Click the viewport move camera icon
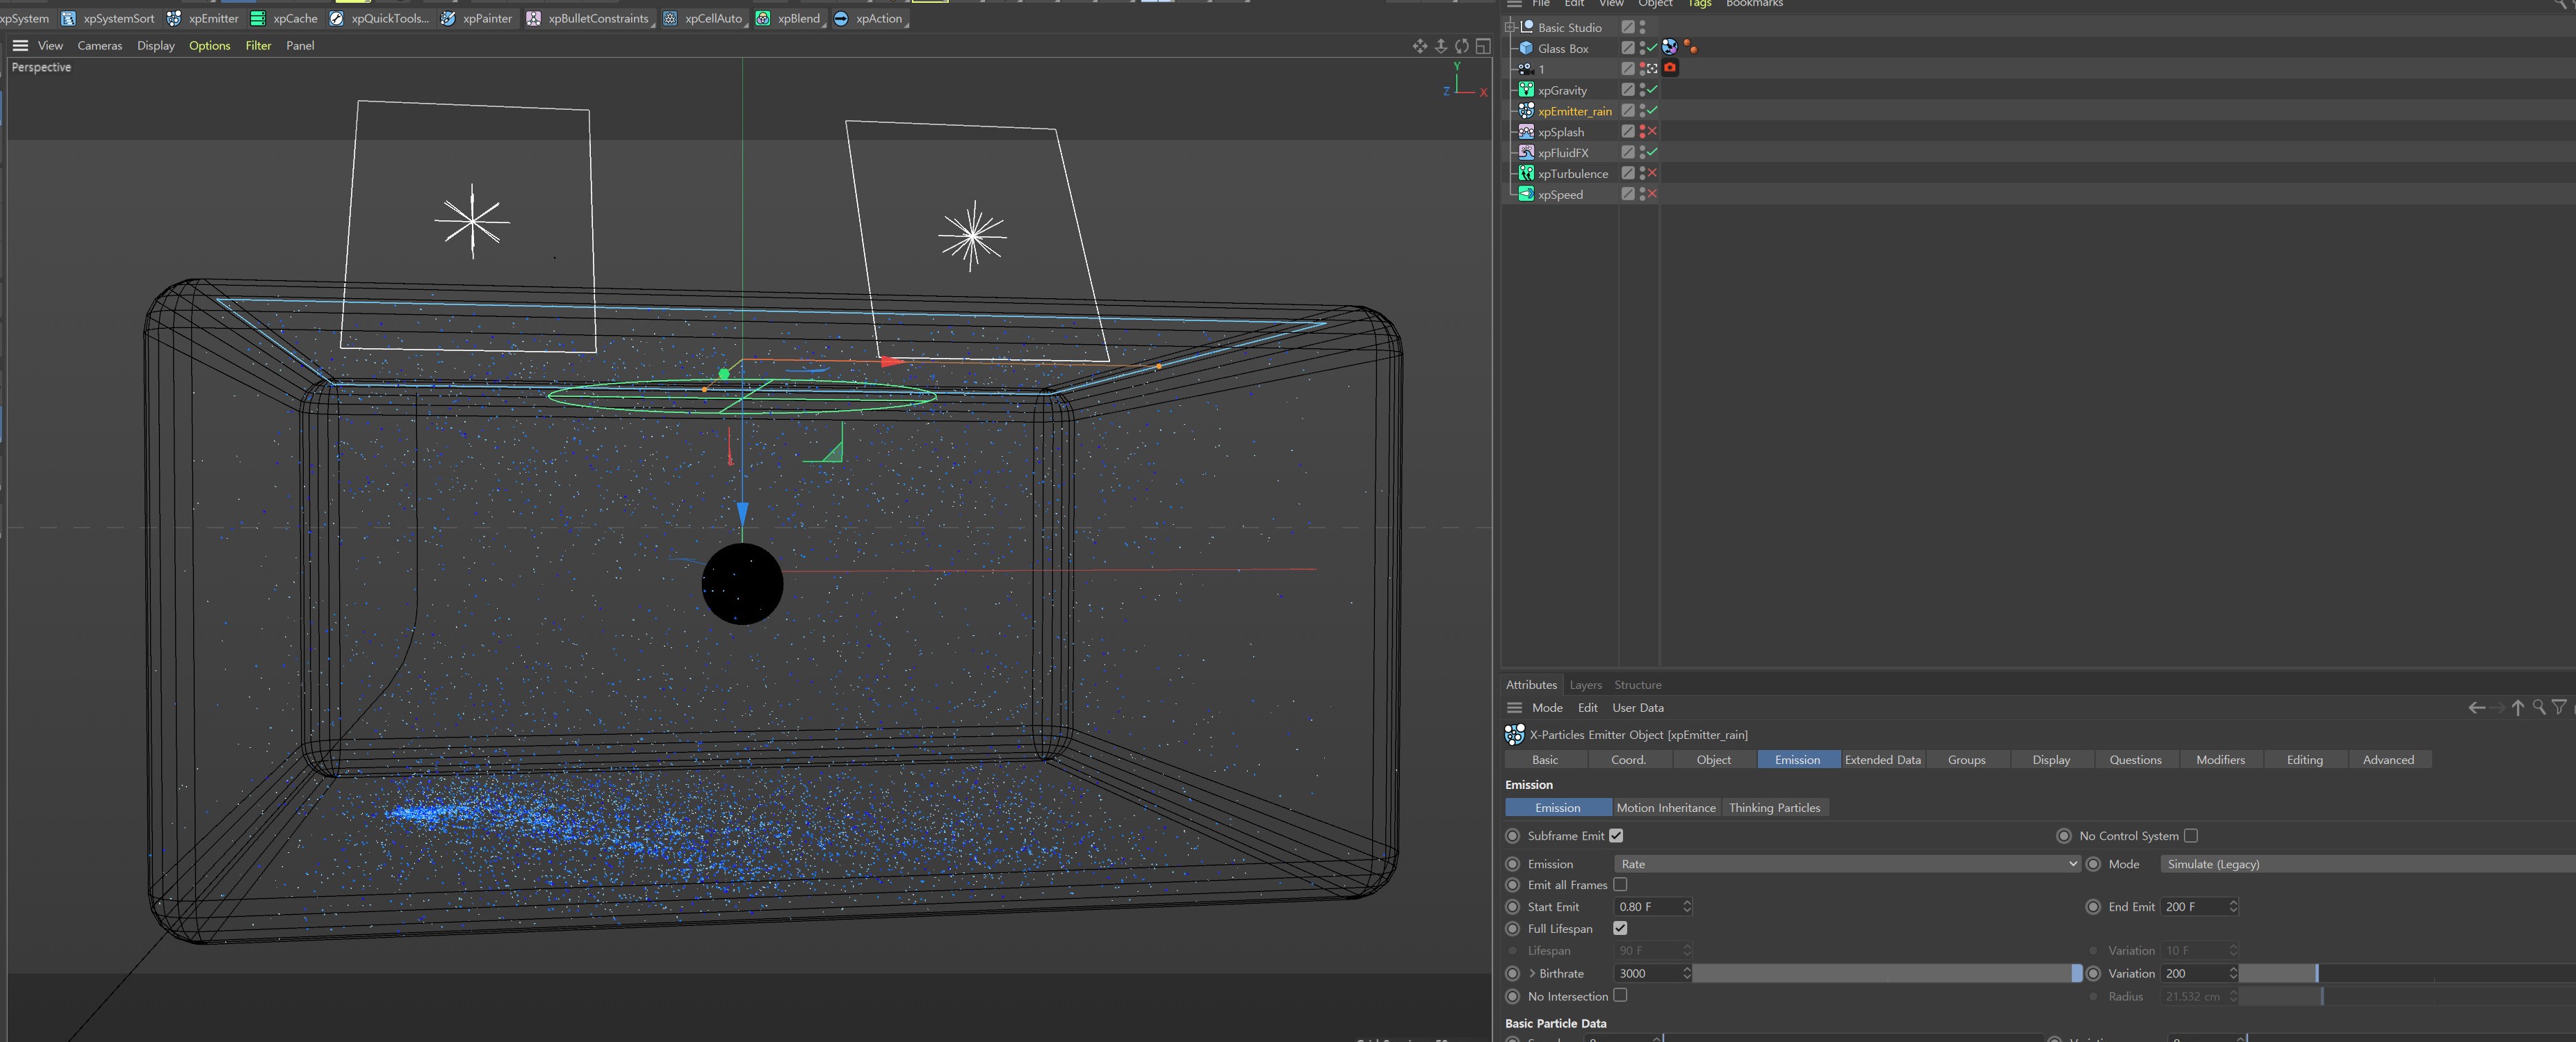The width and height of the screenshot is (2576, 1042). (x=1420, y=46)
